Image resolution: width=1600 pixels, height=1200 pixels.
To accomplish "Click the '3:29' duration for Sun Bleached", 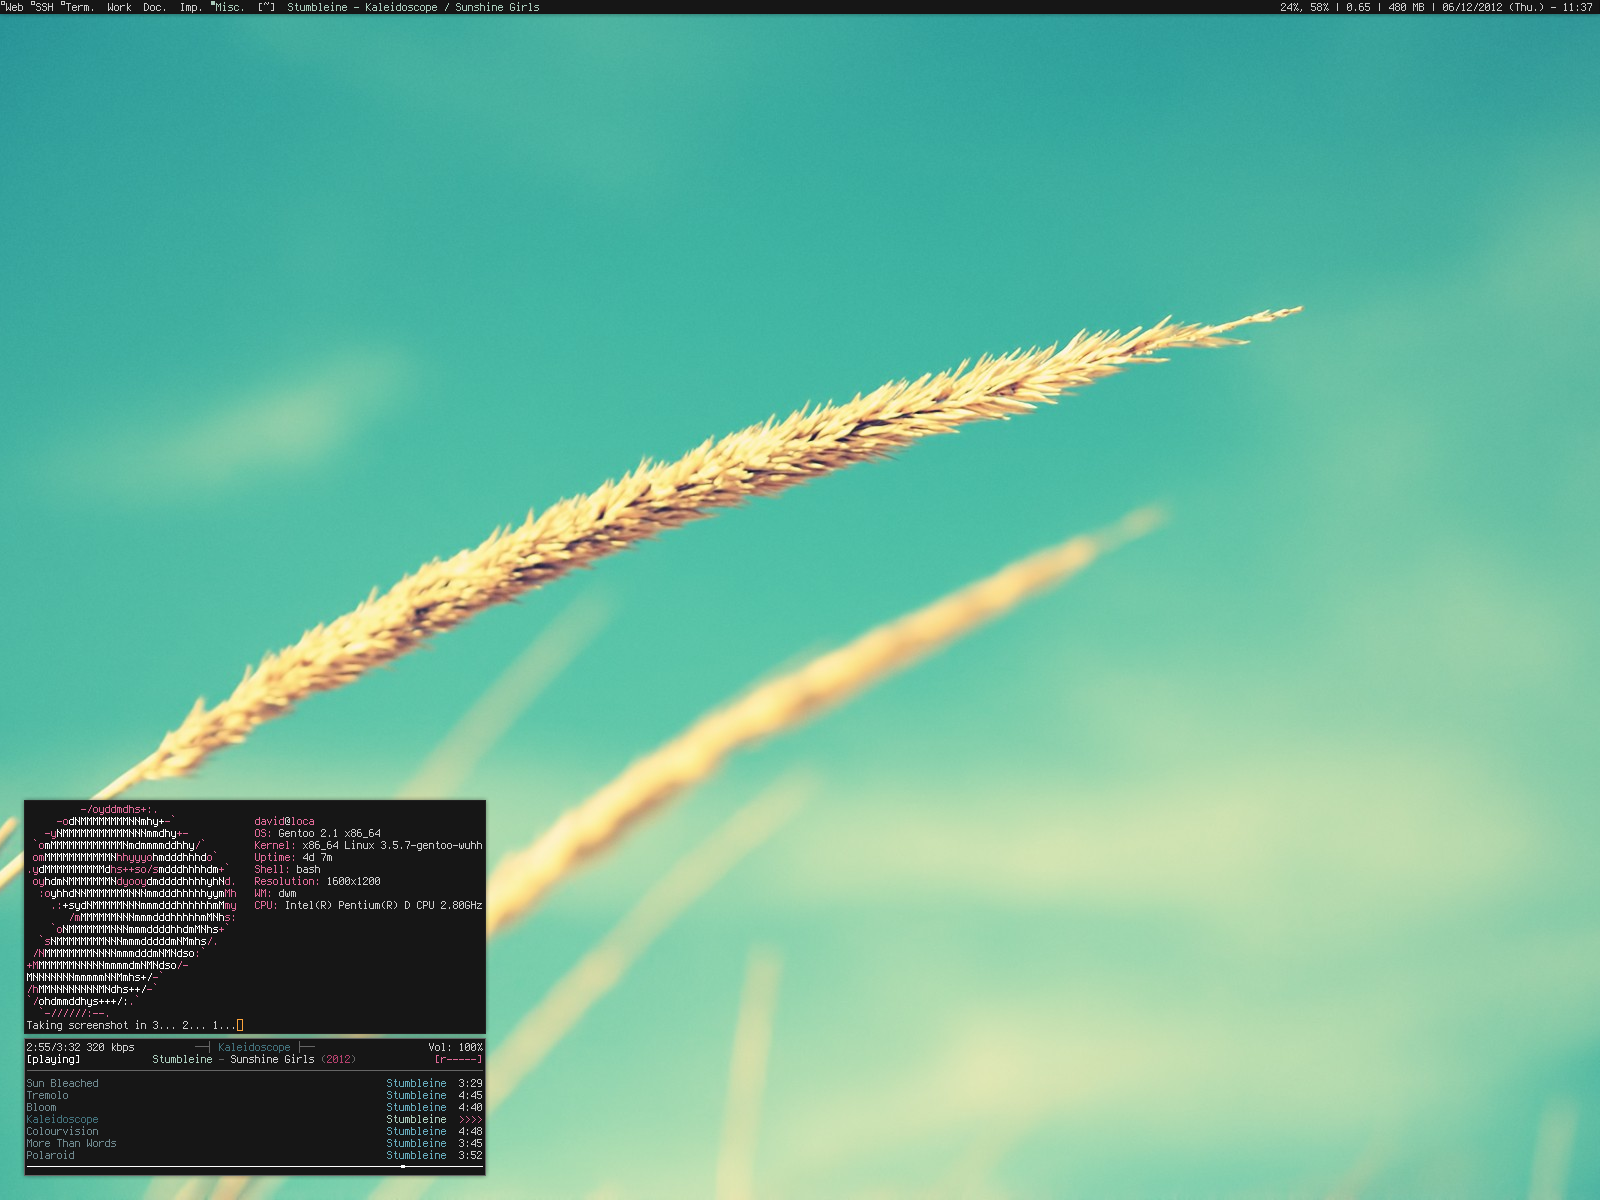I will pos(471,1083).
